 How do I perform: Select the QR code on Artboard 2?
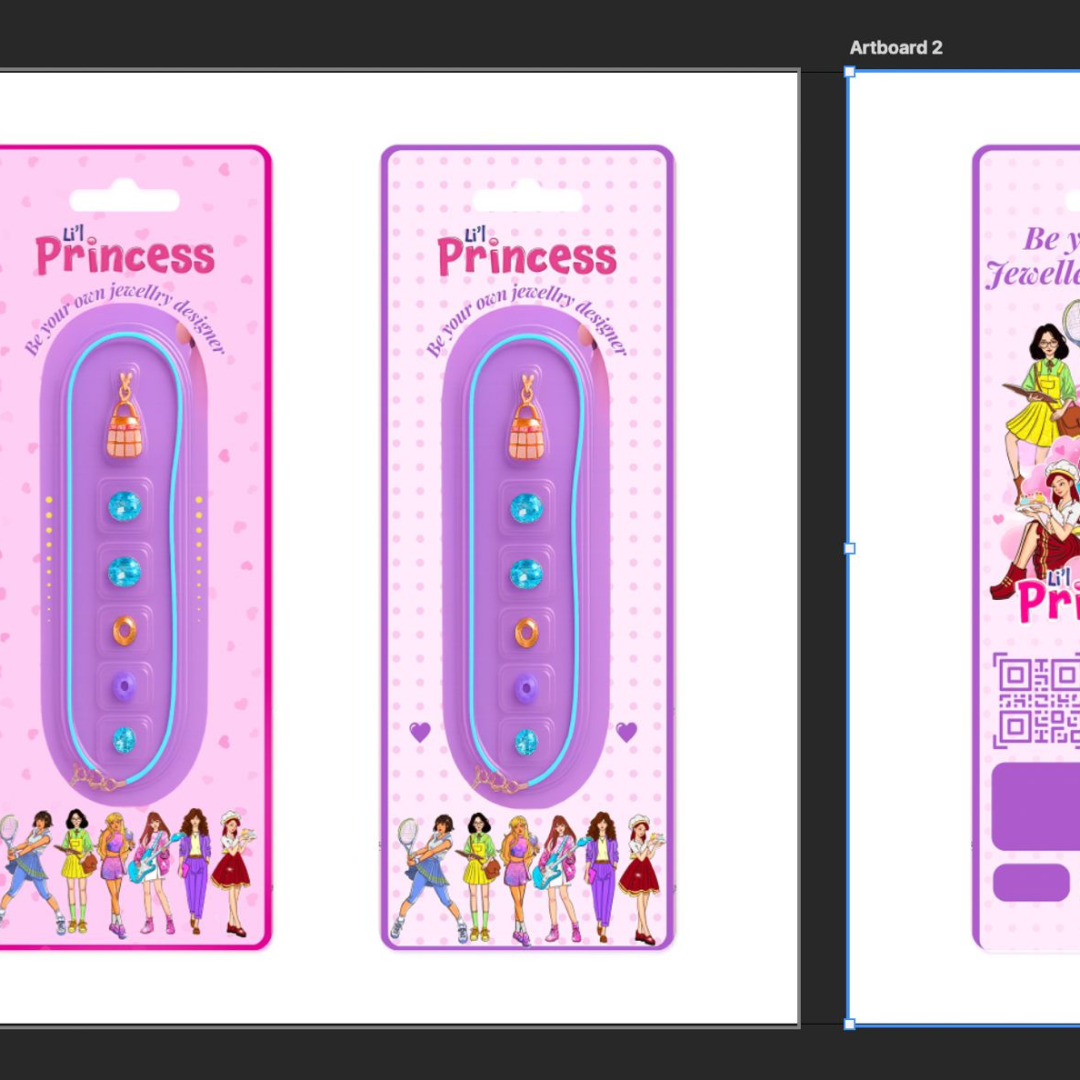[x=1037, y=700]
